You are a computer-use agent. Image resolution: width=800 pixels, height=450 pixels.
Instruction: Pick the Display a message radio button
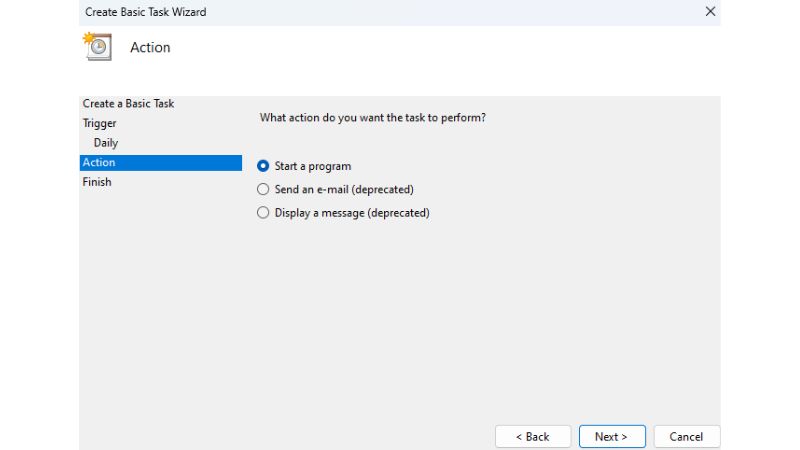263,212
